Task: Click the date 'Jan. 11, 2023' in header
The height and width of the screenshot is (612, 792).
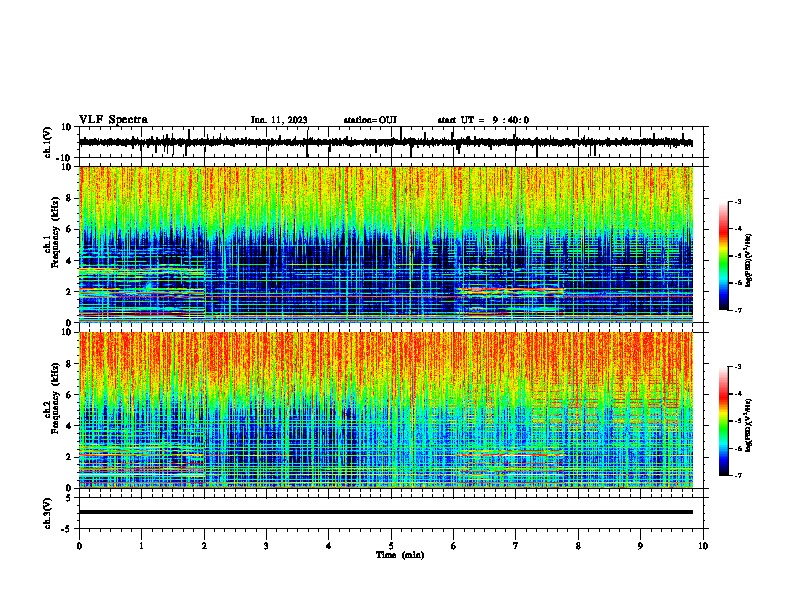Action: pyautogui.click(x=279, y=120)
